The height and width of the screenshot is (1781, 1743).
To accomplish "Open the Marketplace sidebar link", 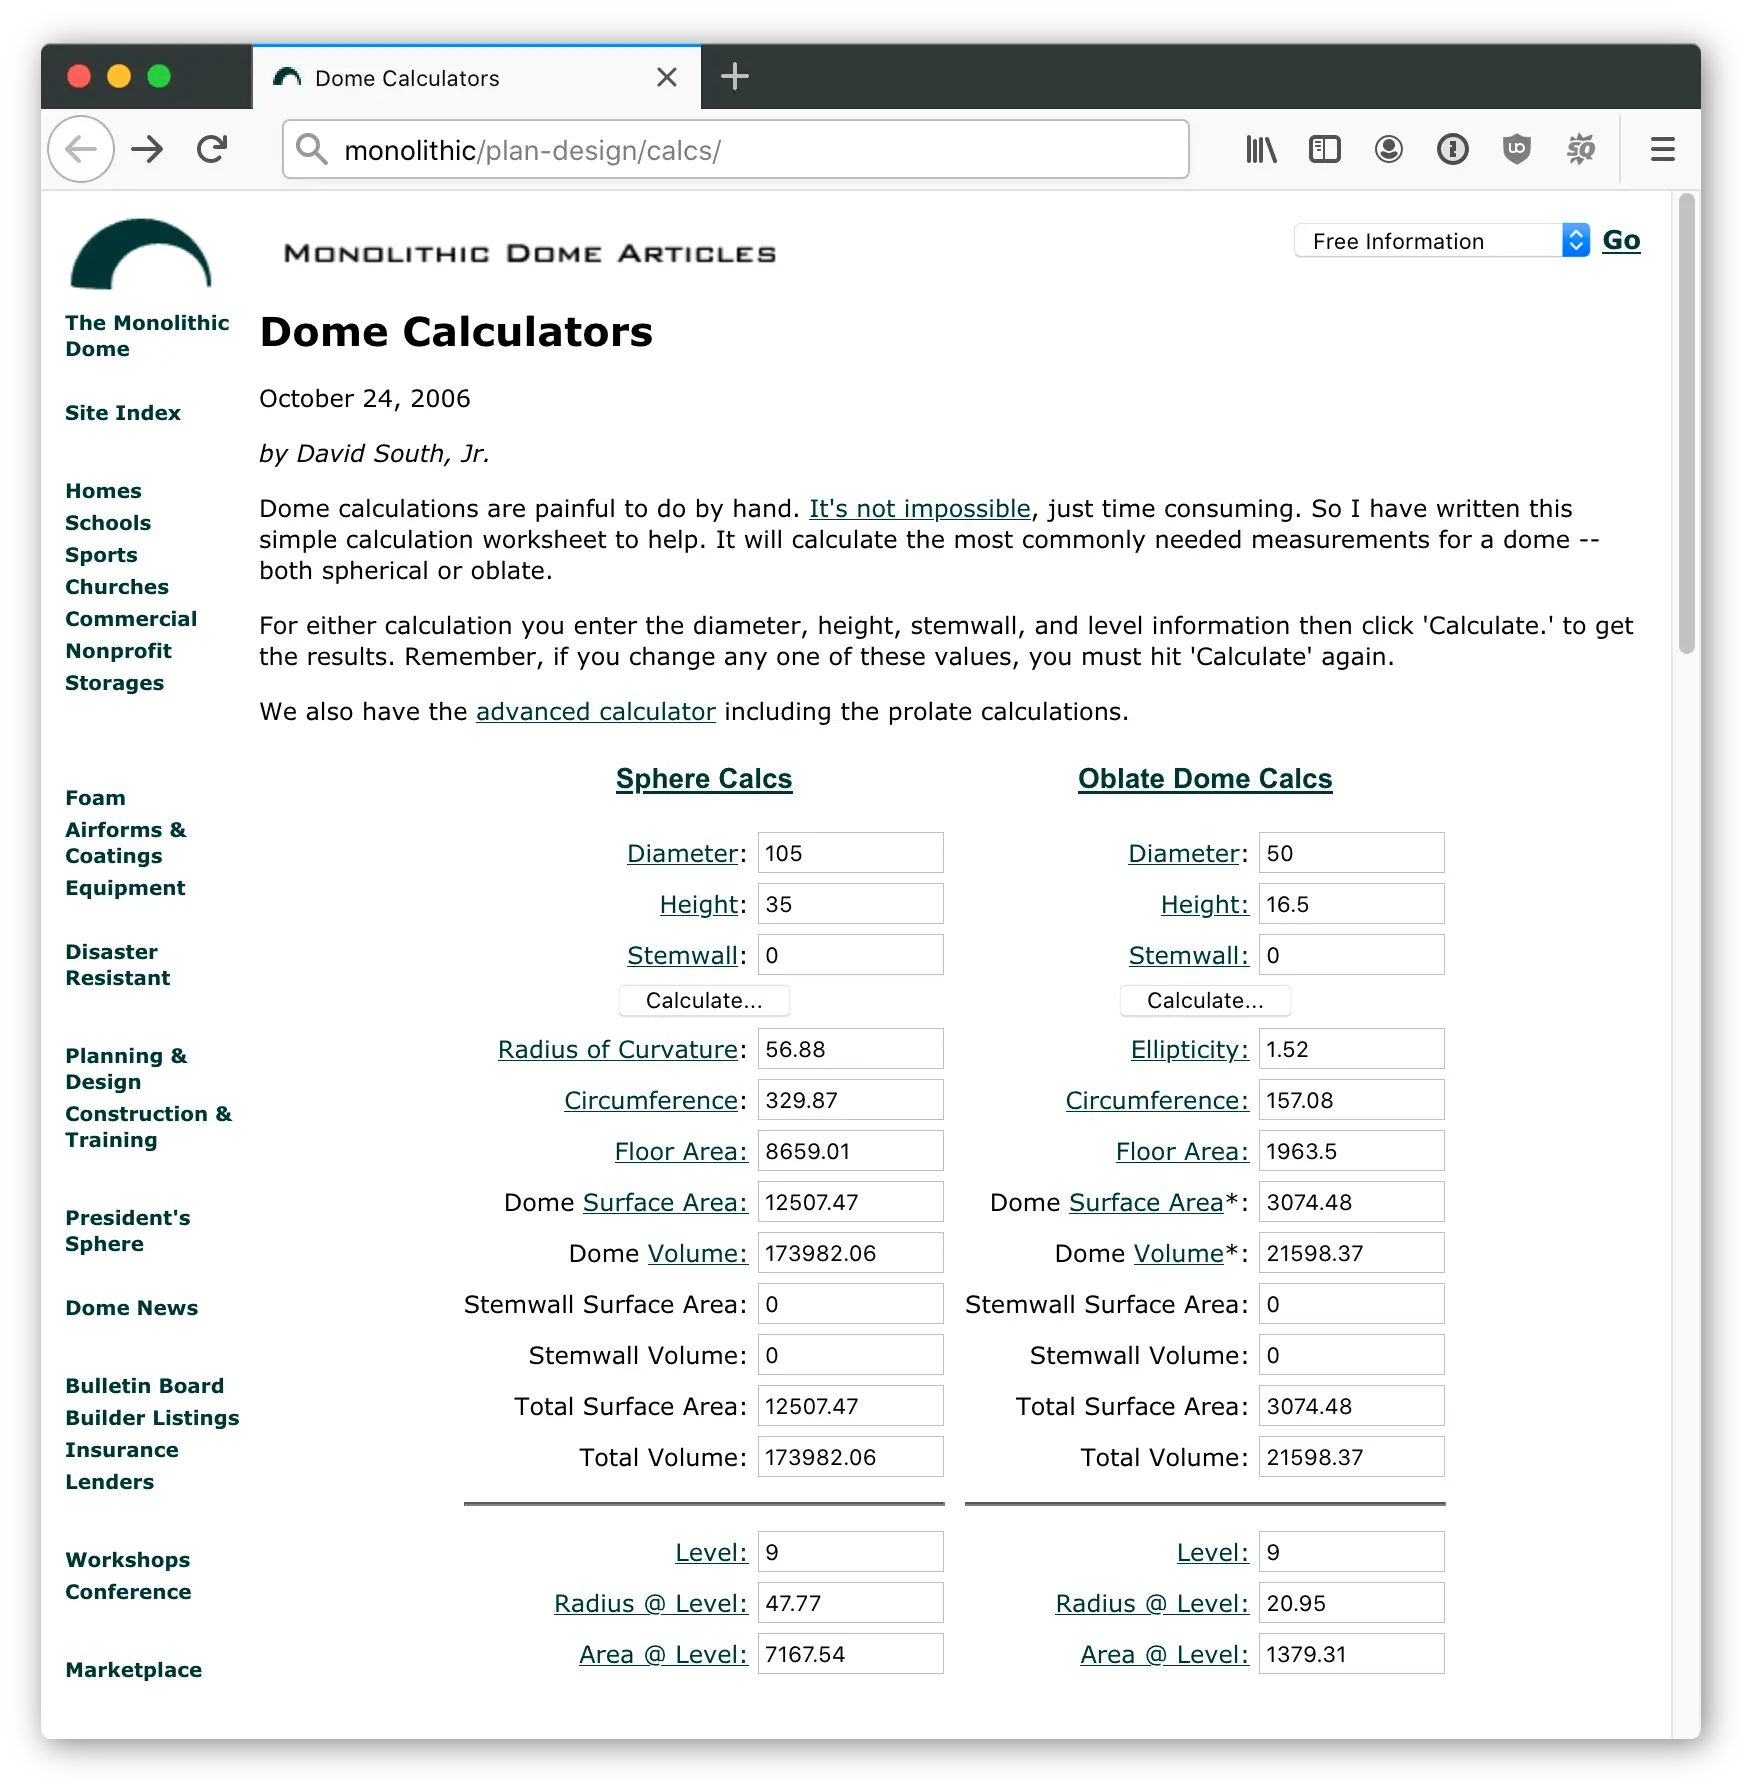I will coord(133,1670).
